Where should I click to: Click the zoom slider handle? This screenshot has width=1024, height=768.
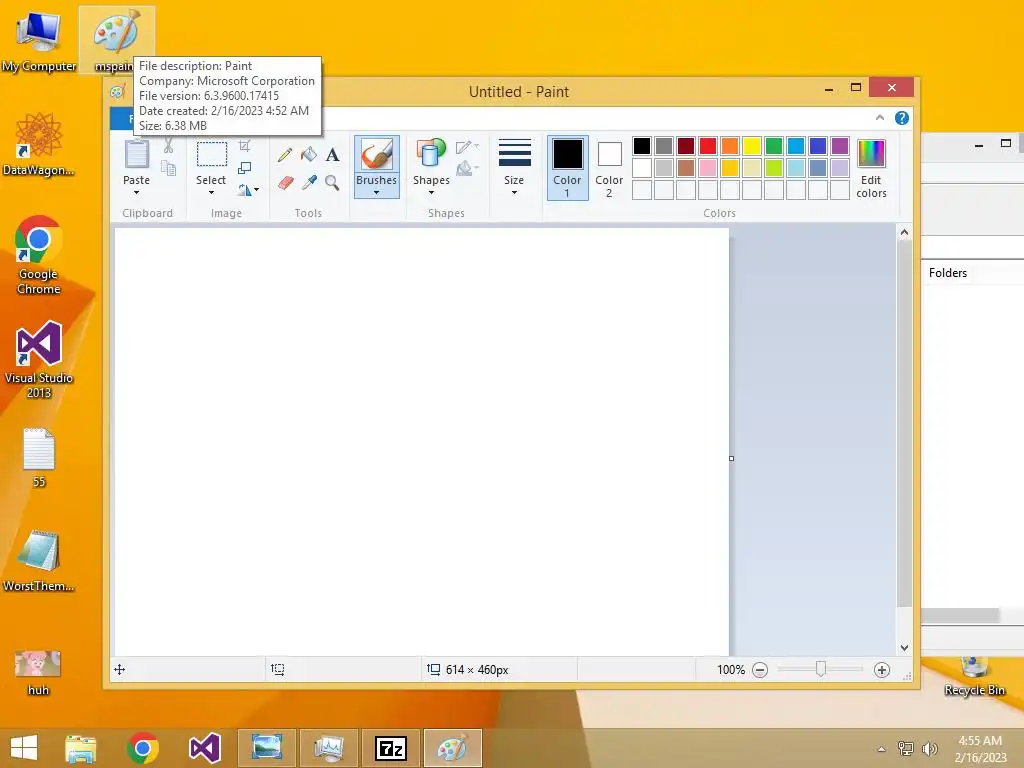coord(821,669)
